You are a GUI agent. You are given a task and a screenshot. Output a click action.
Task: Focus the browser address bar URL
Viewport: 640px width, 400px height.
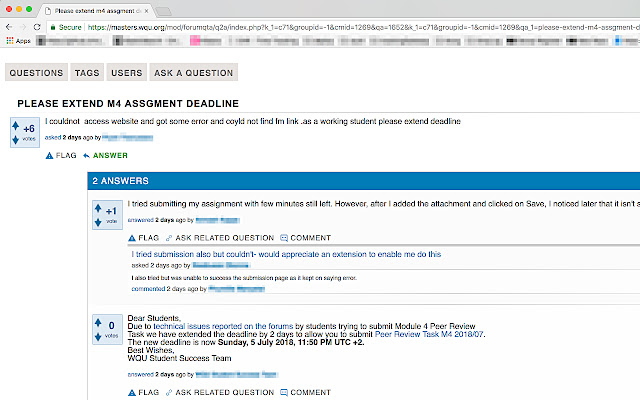pos(363,27)
